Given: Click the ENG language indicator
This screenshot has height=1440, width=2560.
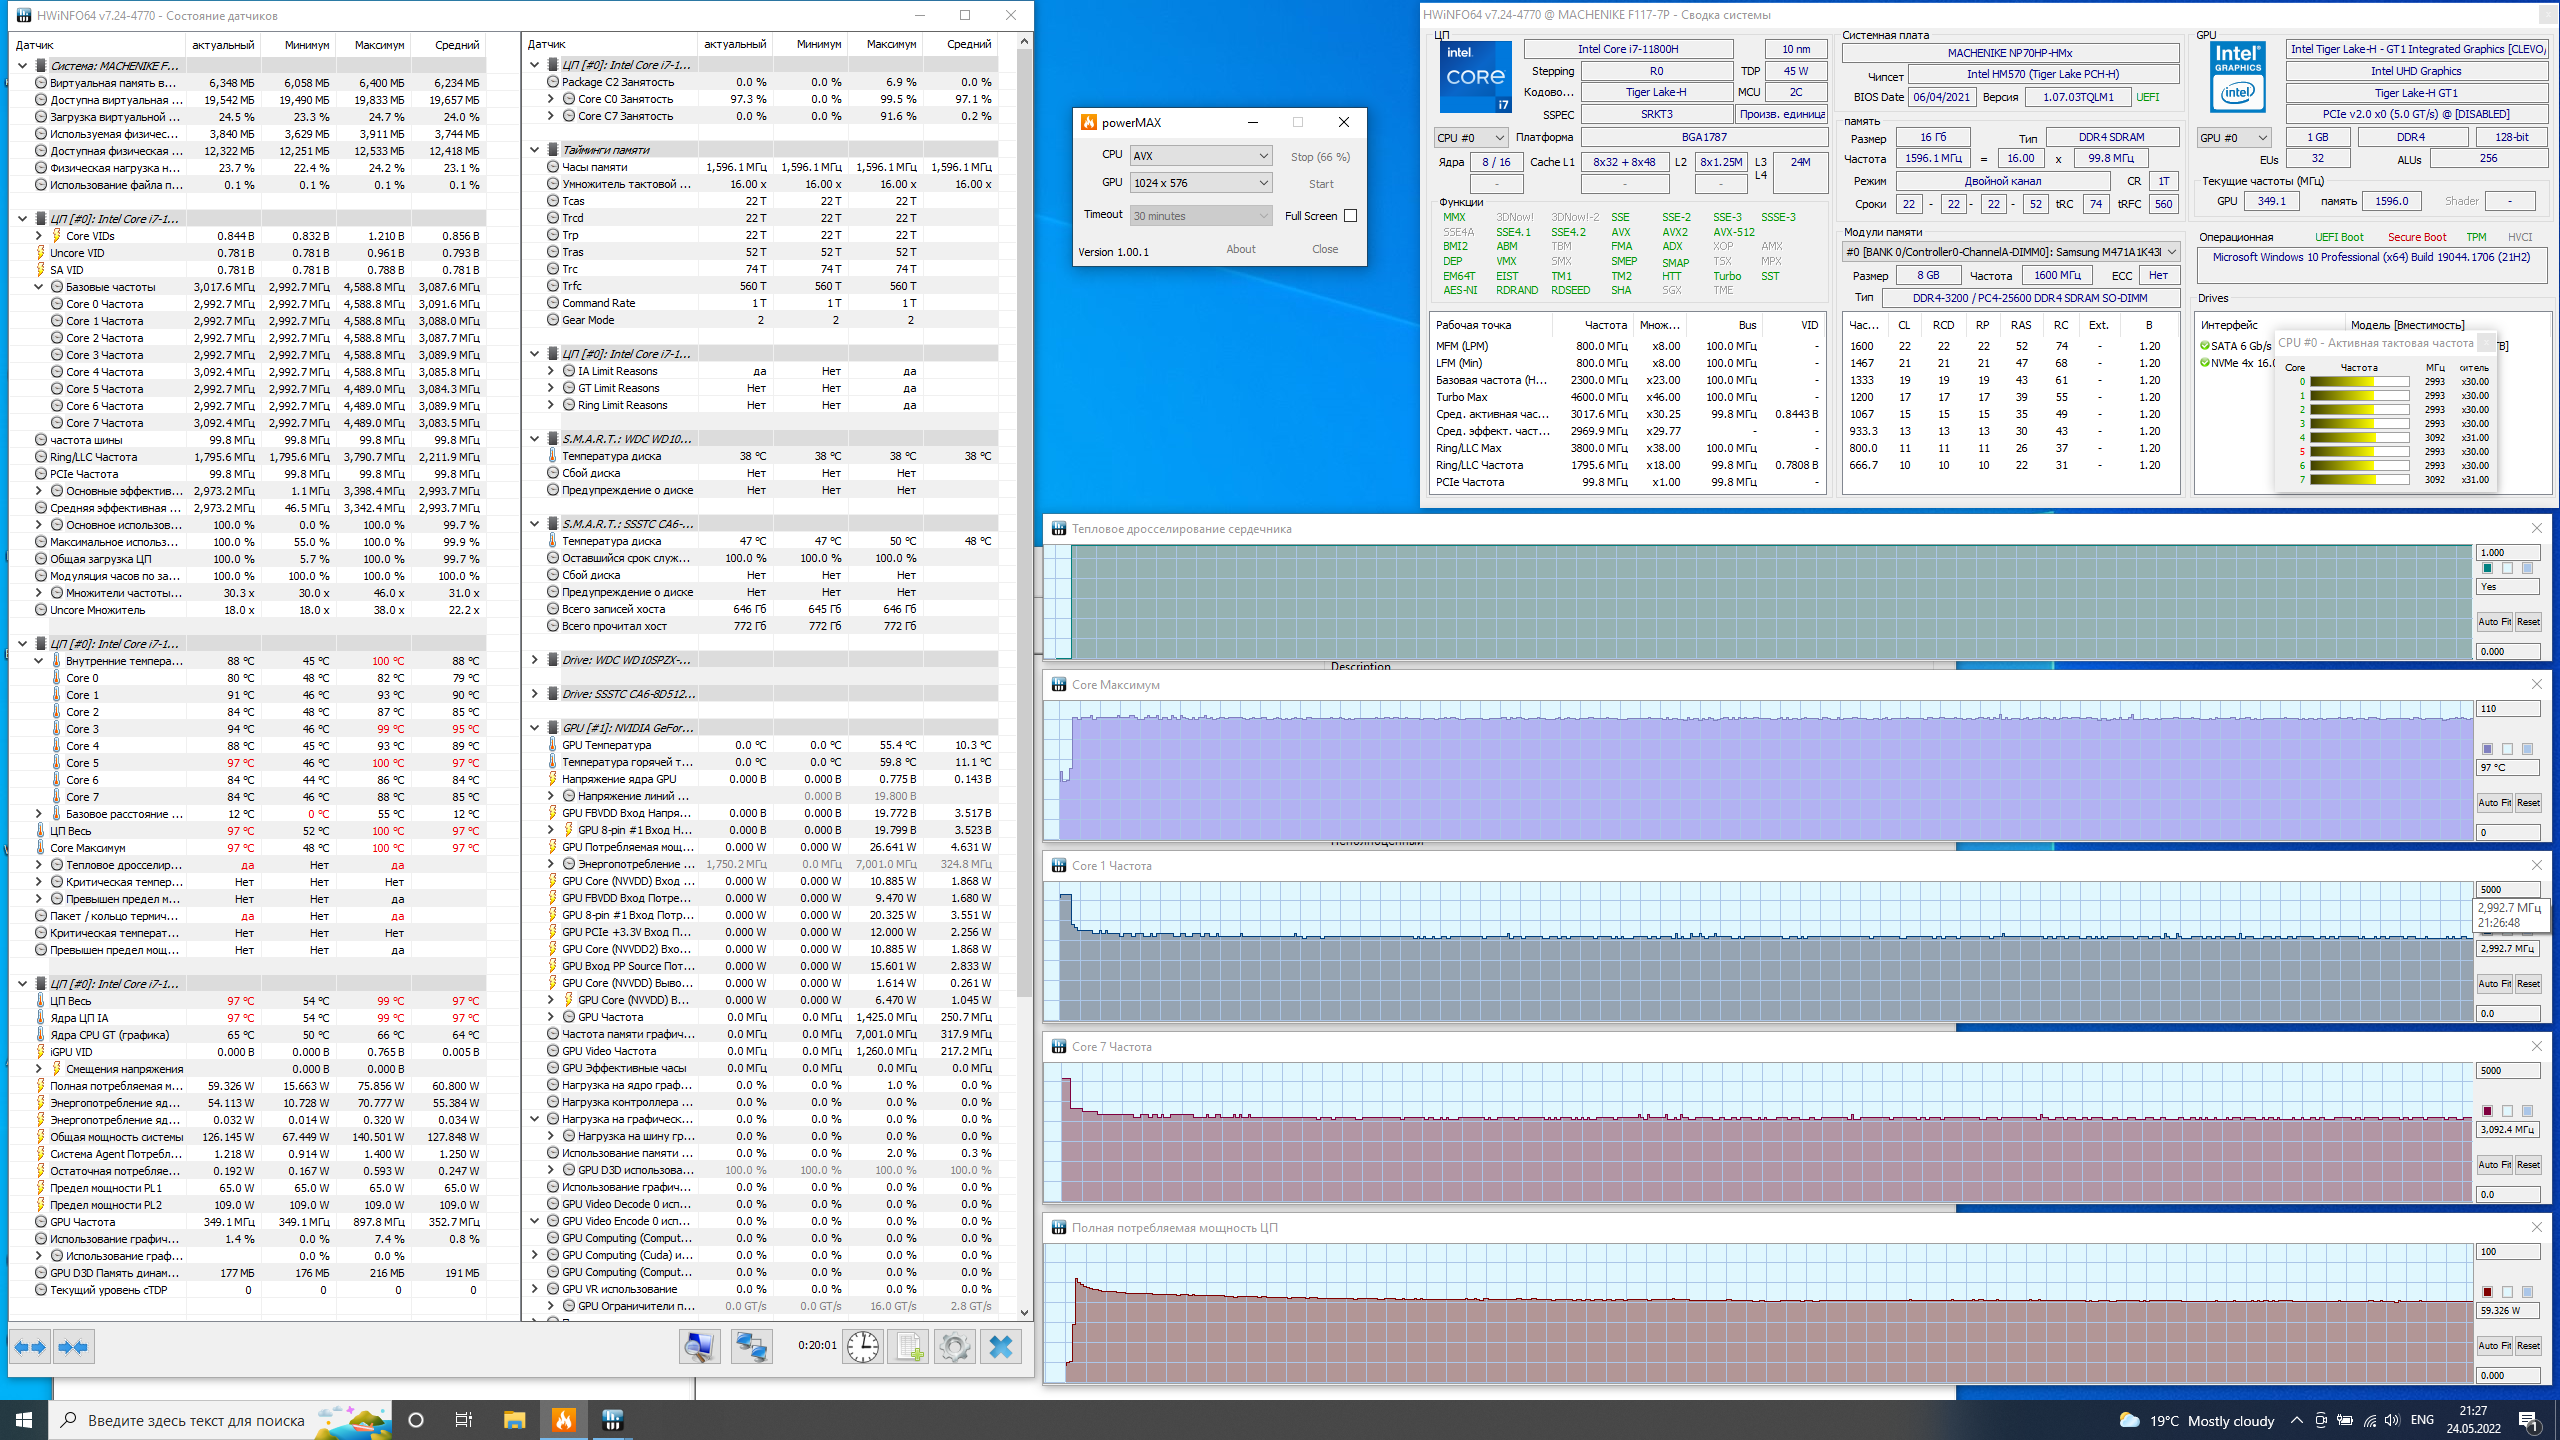Looking at the screenshot, I should [2422, 1420].
